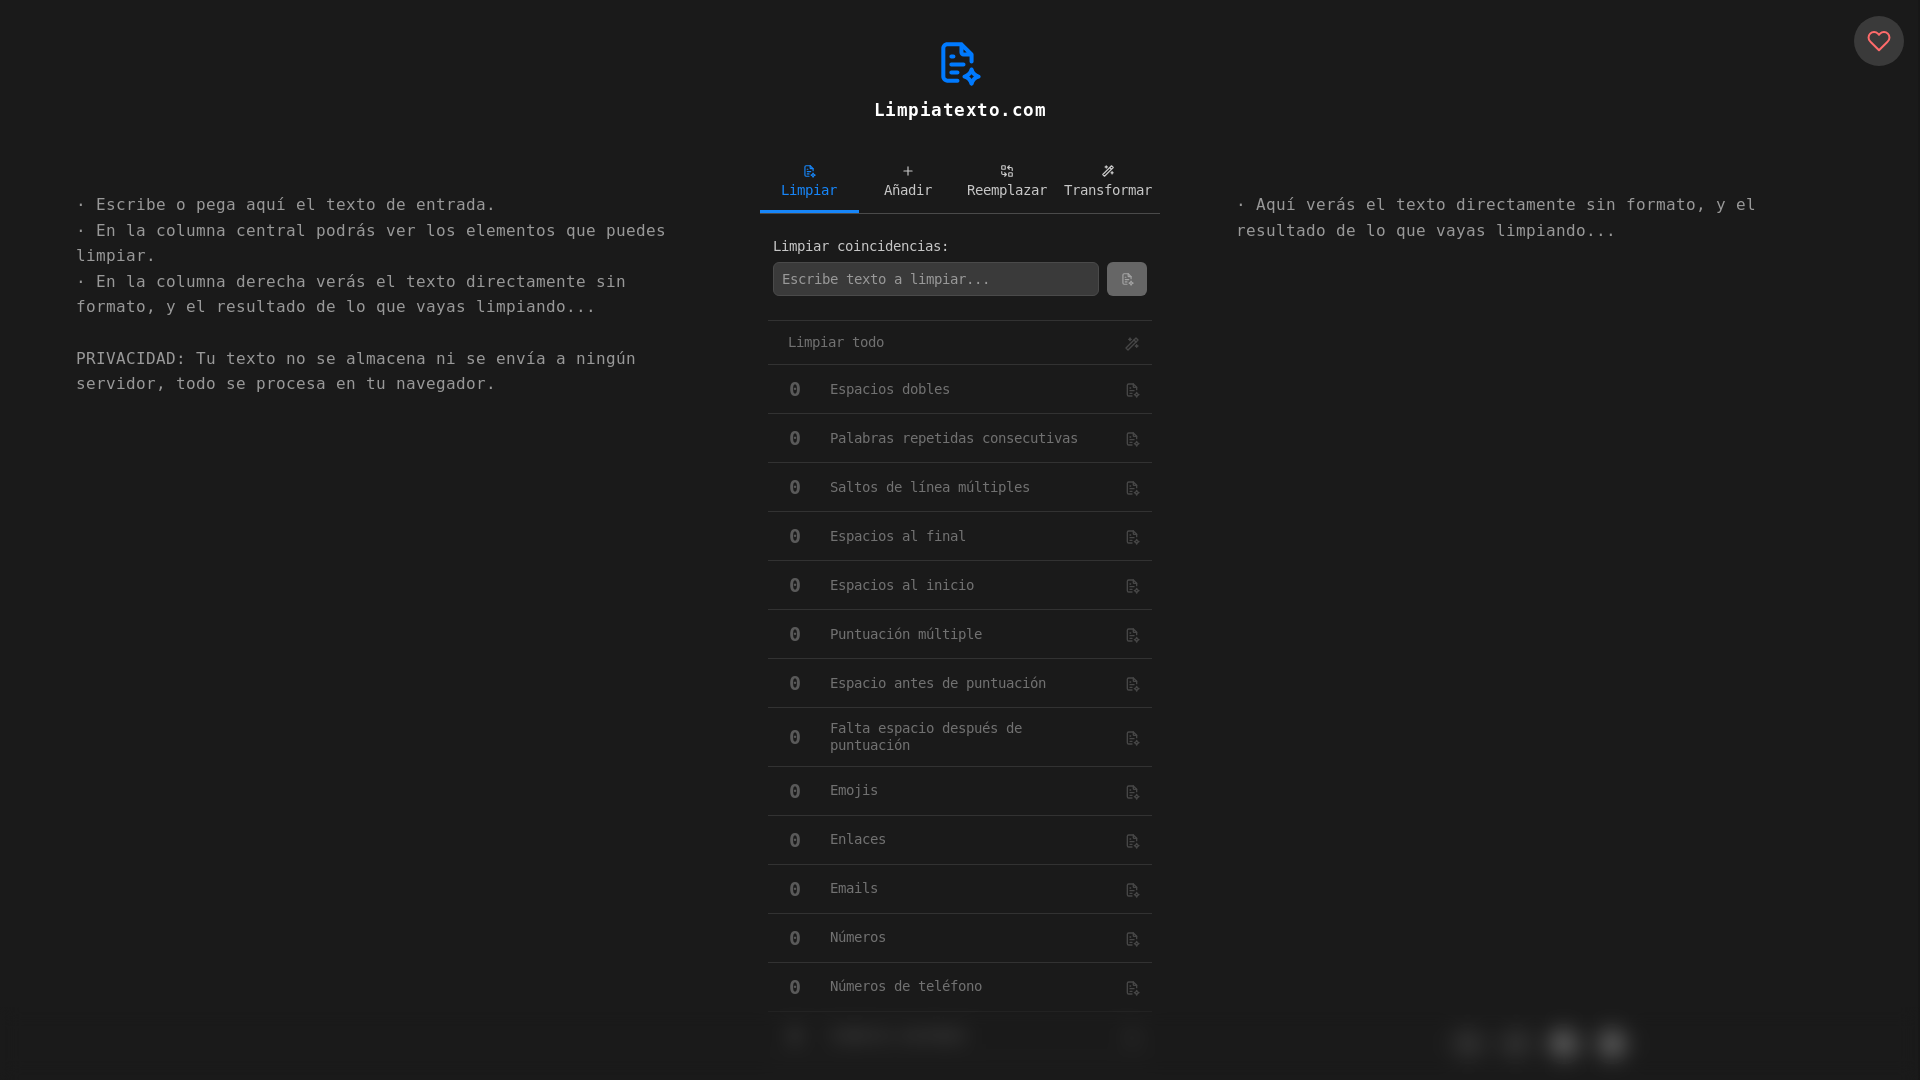Remove Números via its clean icon
This screenshot has height=1080, width=1920.
1132,939
